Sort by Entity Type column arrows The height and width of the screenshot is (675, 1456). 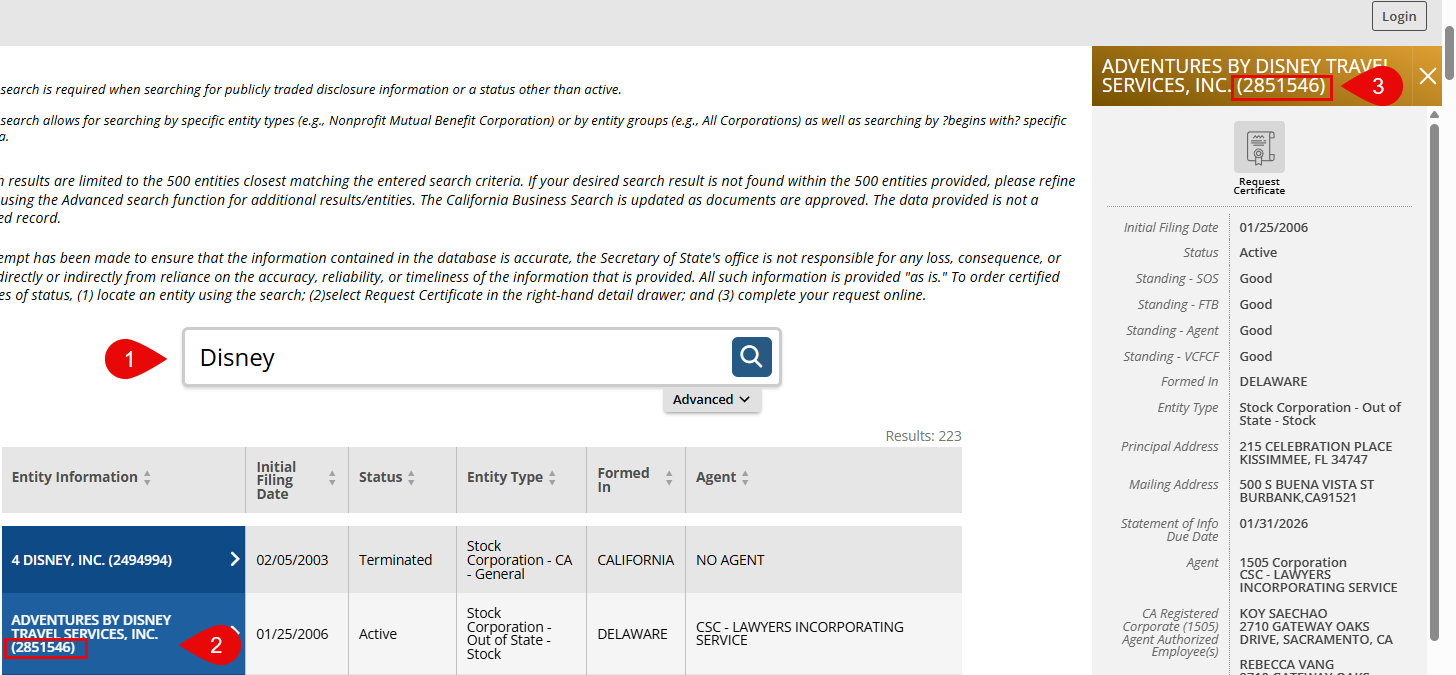coord(552,478)
